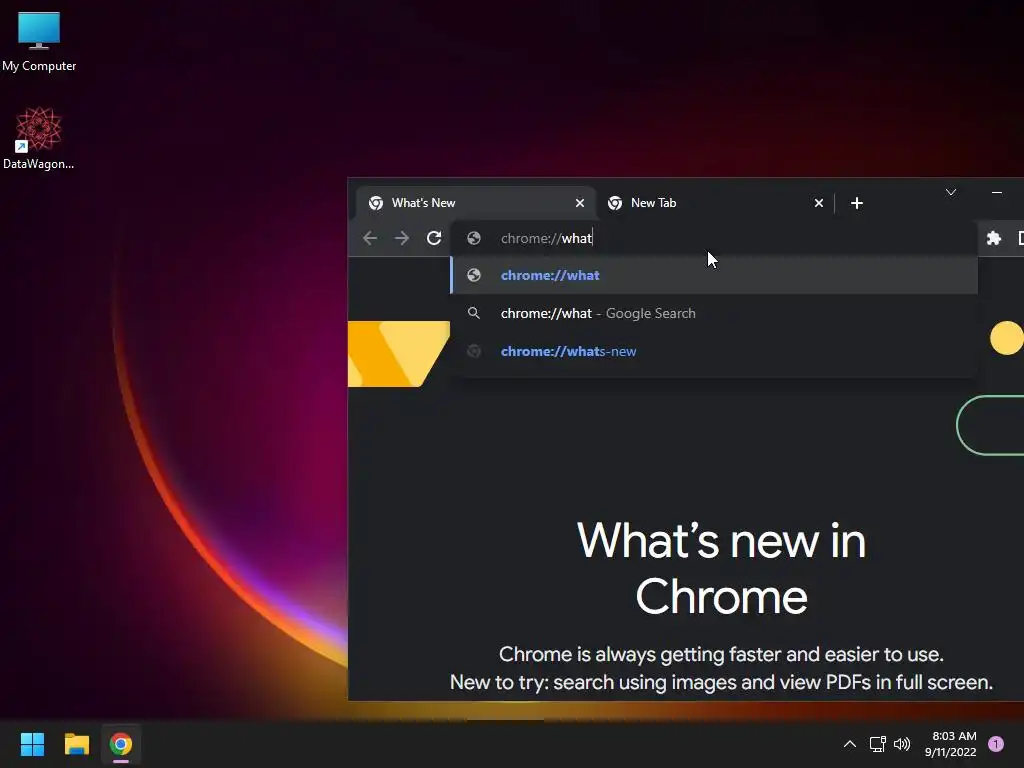
Task: Open the My Computer desktop icon
Action: coord(39,42)
